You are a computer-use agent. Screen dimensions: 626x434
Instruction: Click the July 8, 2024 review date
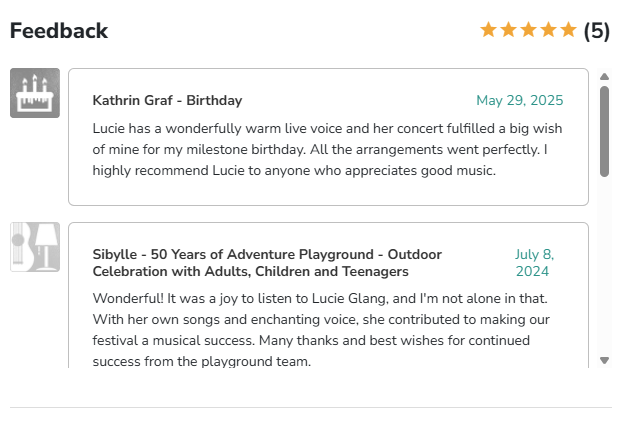(x=534, y=263)
